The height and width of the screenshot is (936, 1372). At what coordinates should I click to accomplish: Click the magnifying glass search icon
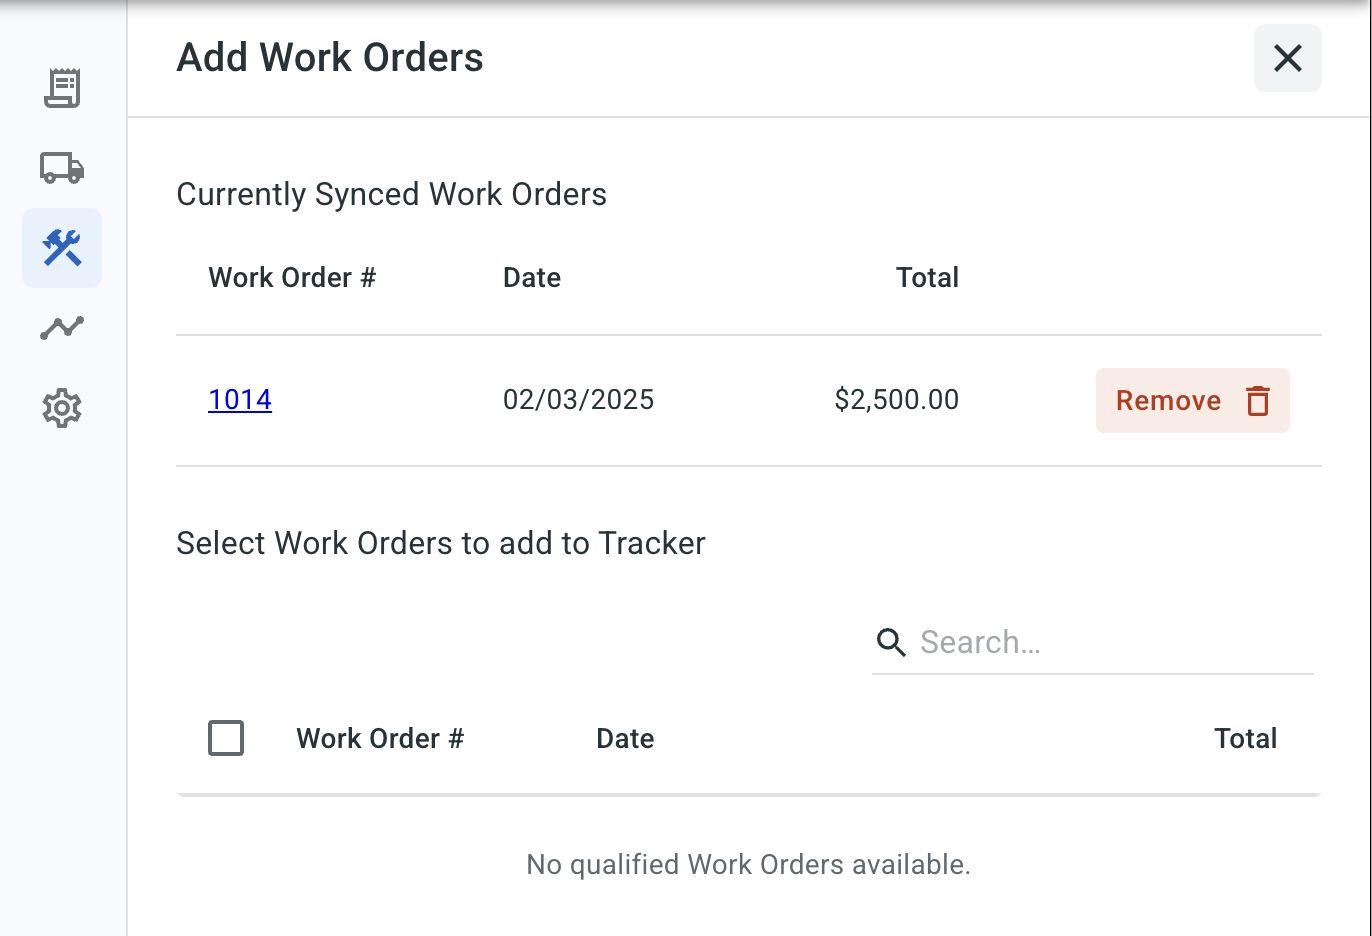click(x=891, y=642)
